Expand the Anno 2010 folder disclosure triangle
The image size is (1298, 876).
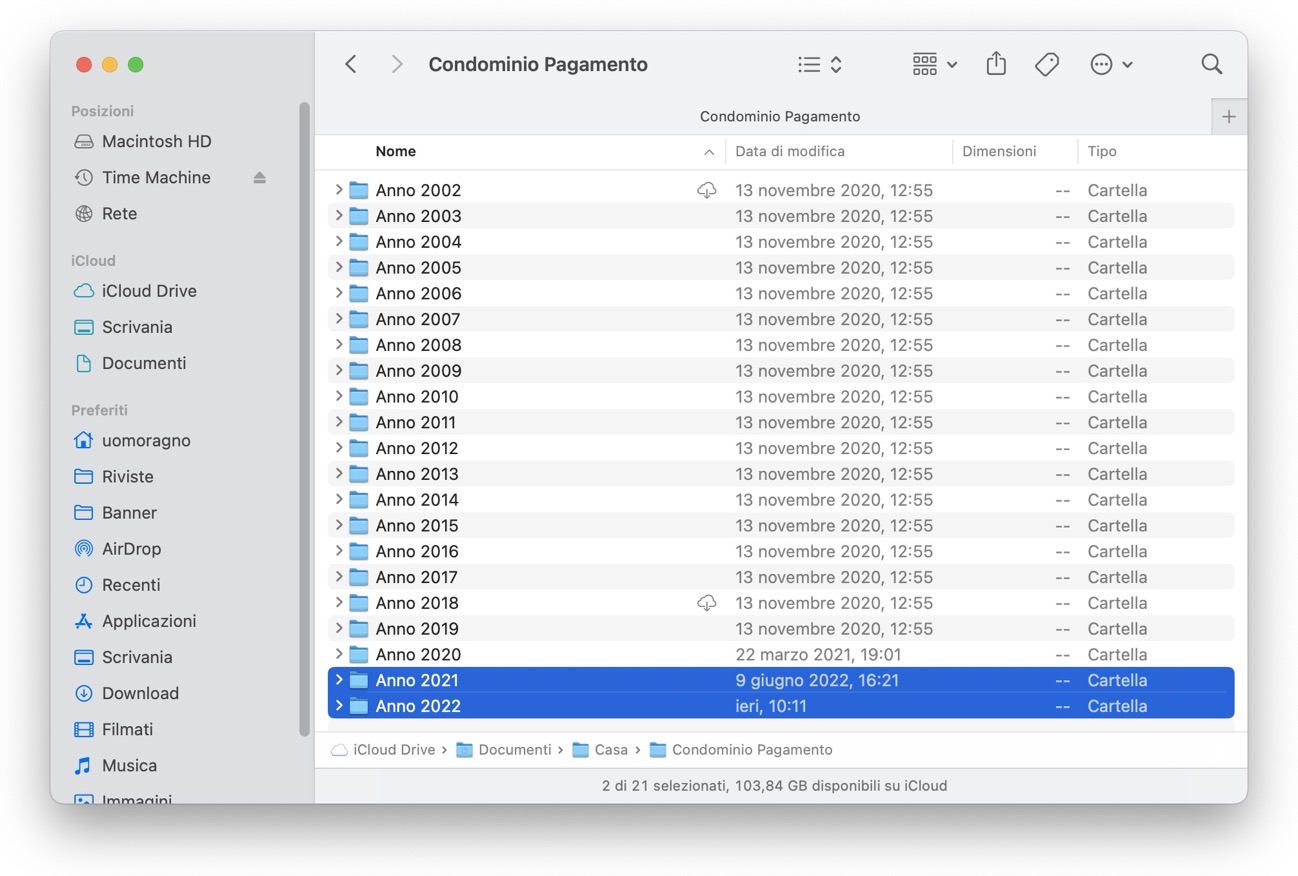pyautogui.click(x=339, y=396)
